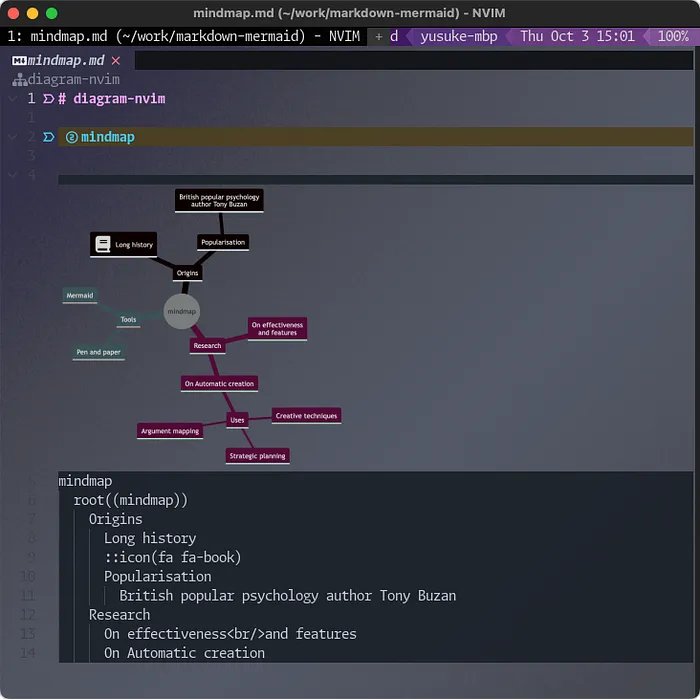Click the 'Creative techniques' diagram node
This screenshot has width=700, height=699.
[x=306, y=416]
